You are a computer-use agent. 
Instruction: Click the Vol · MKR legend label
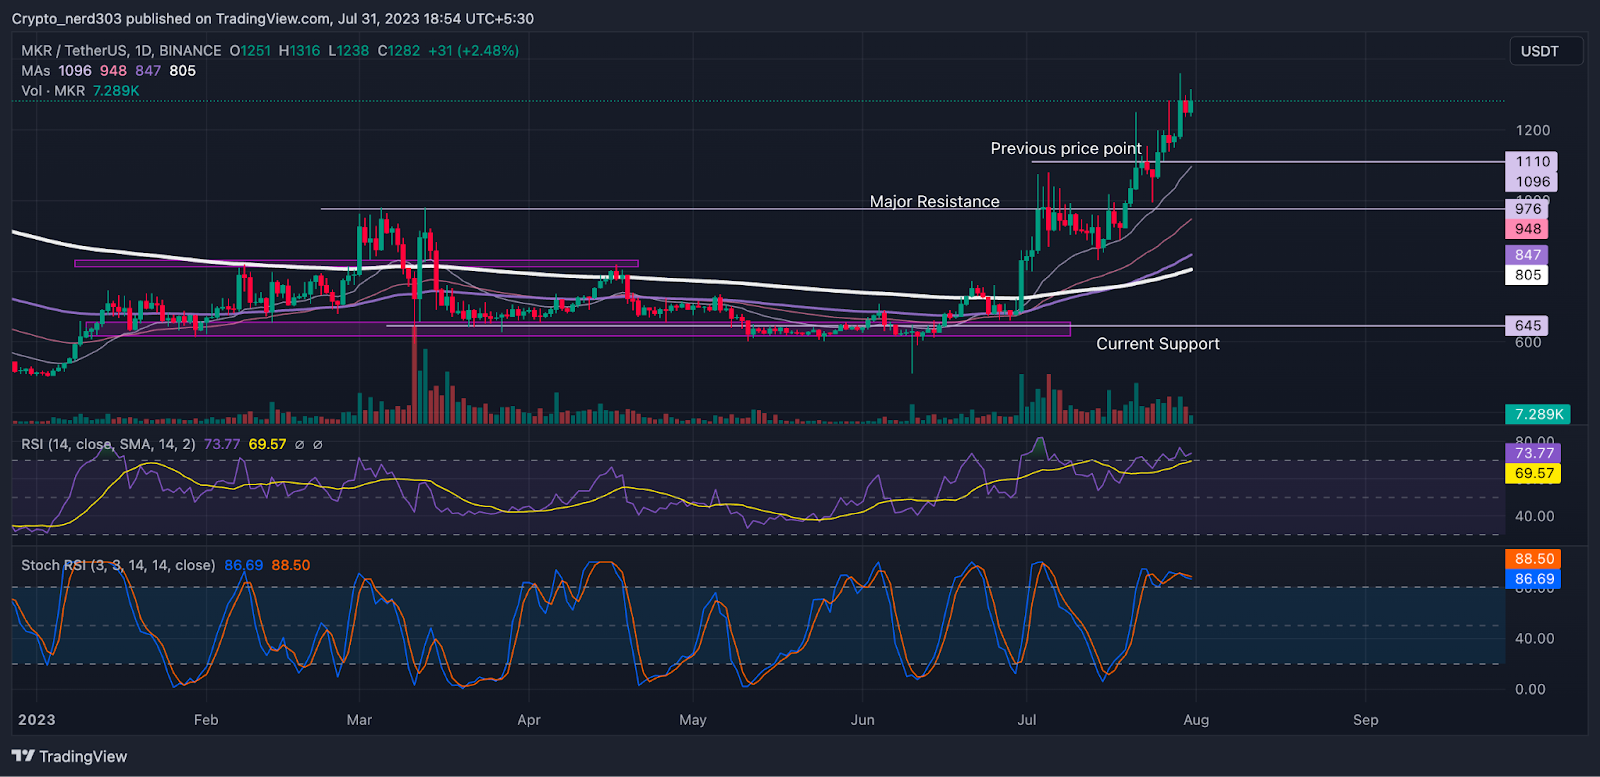point(53,90)
